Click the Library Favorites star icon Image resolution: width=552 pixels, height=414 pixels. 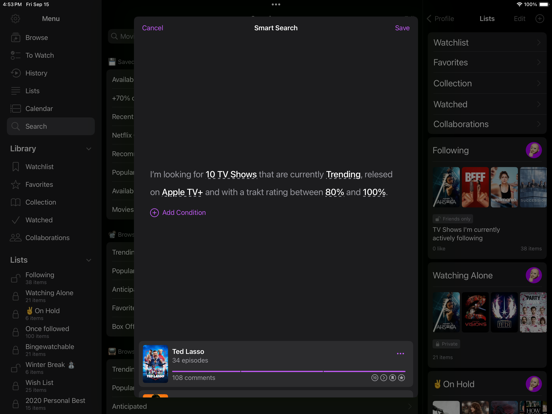(x=15, y=184)
